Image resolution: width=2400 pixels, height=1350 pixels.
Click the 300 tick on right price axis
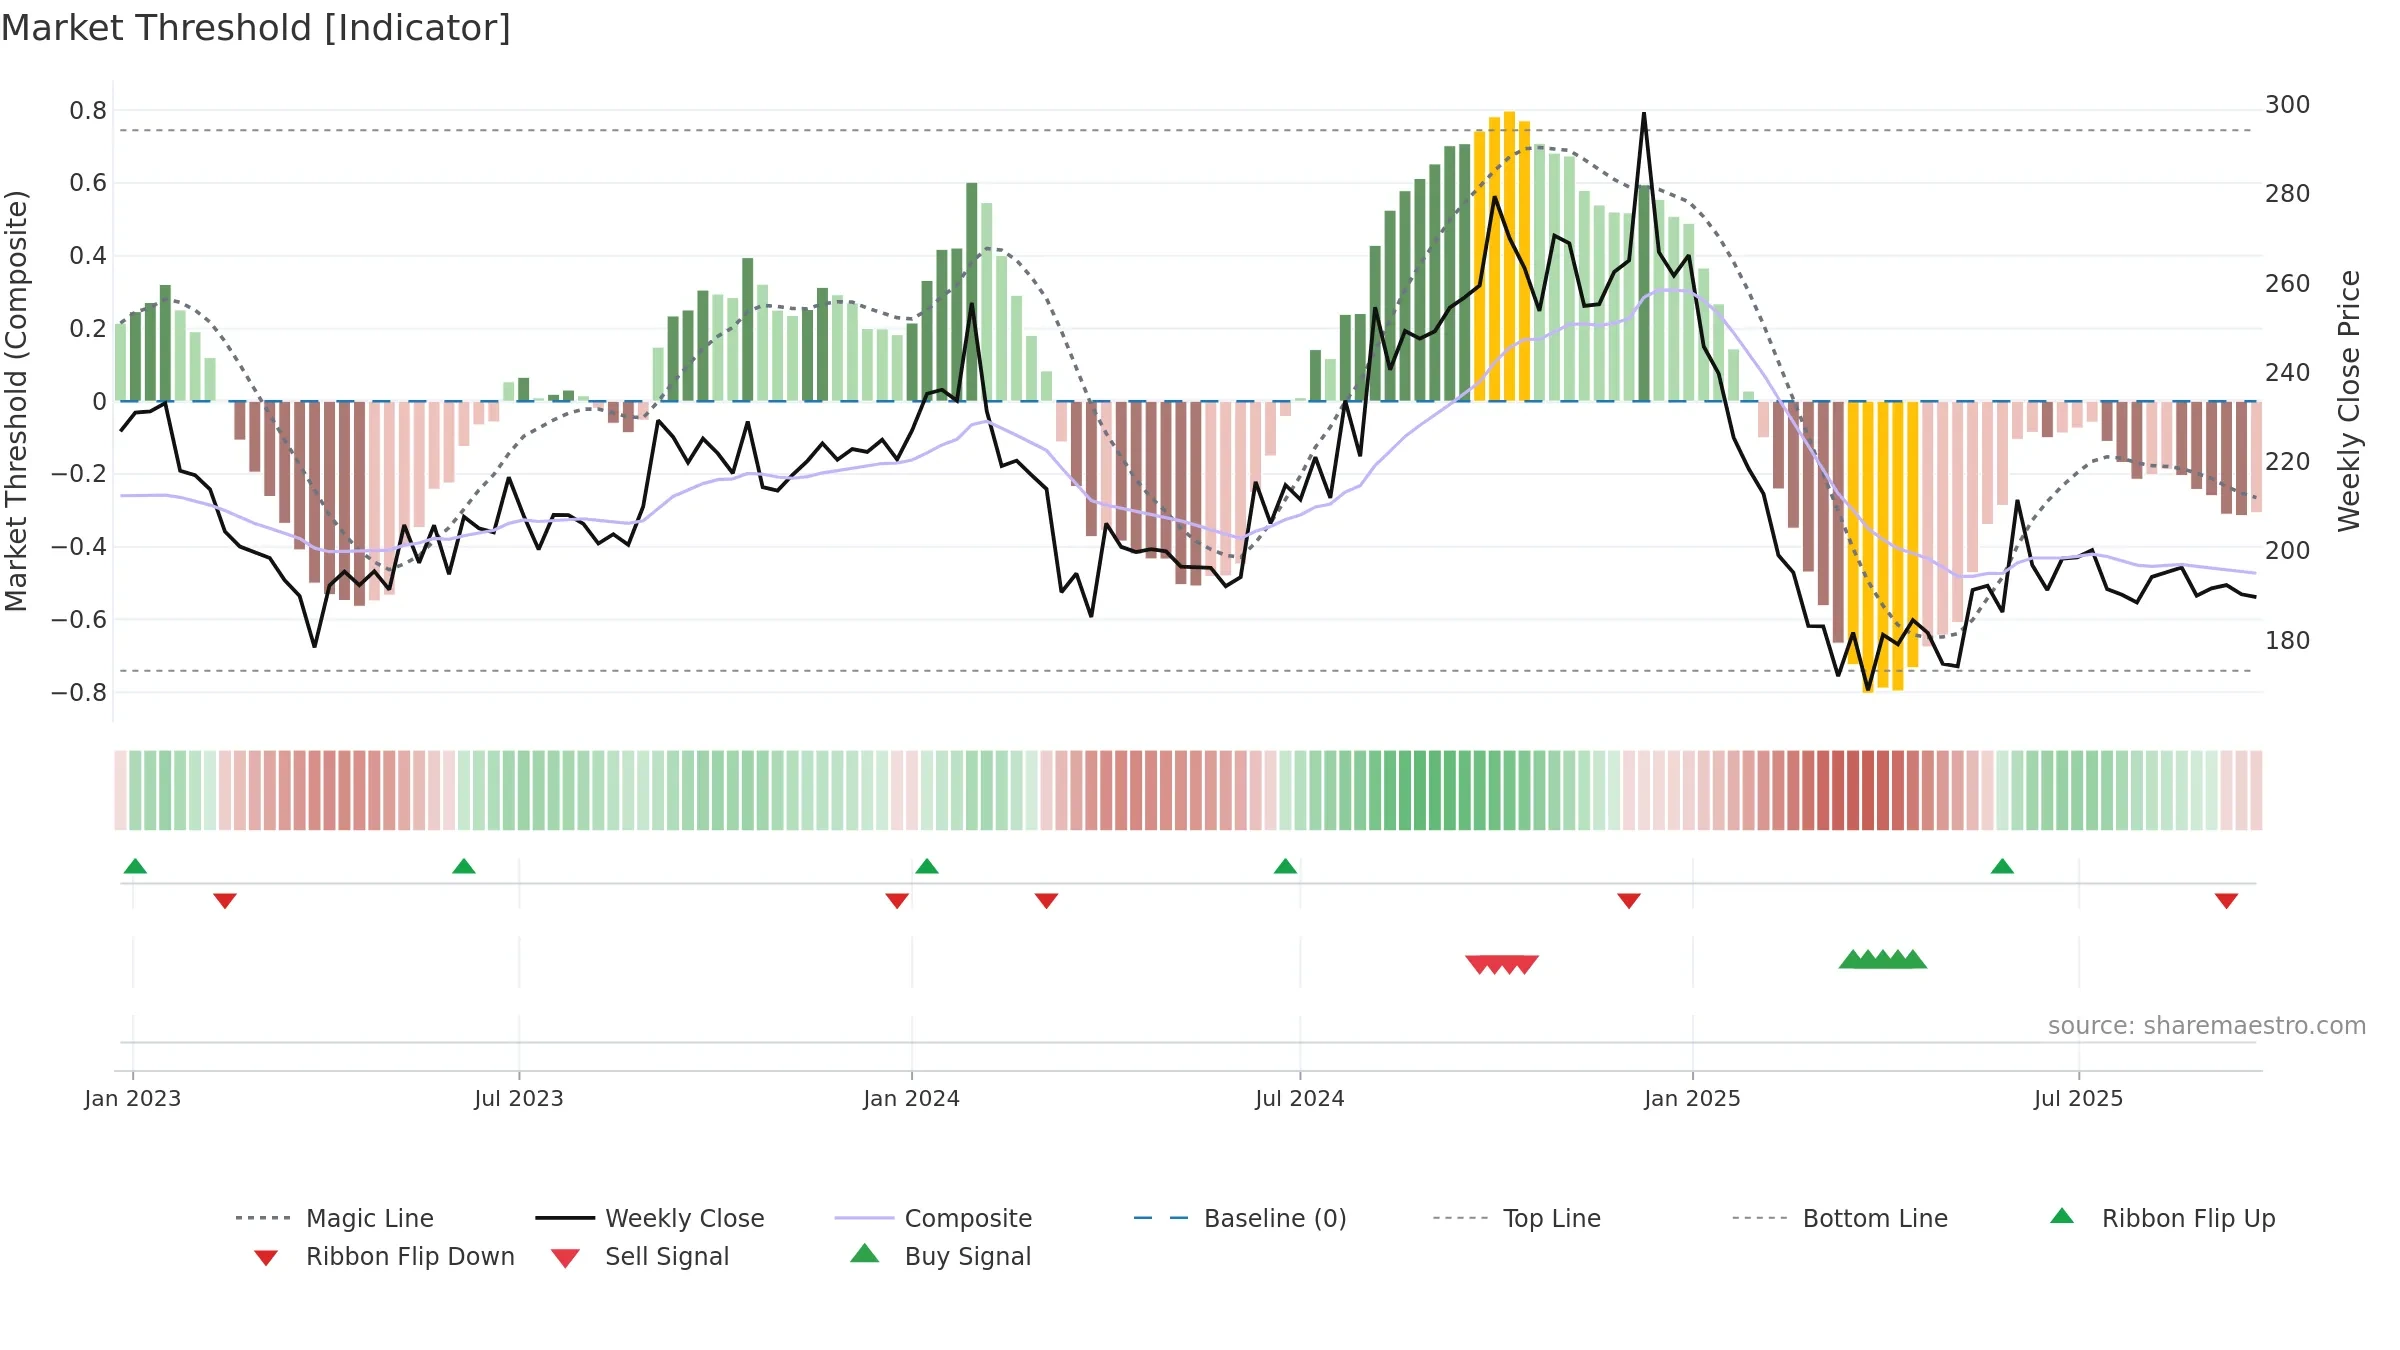[x=2288, y=105]
